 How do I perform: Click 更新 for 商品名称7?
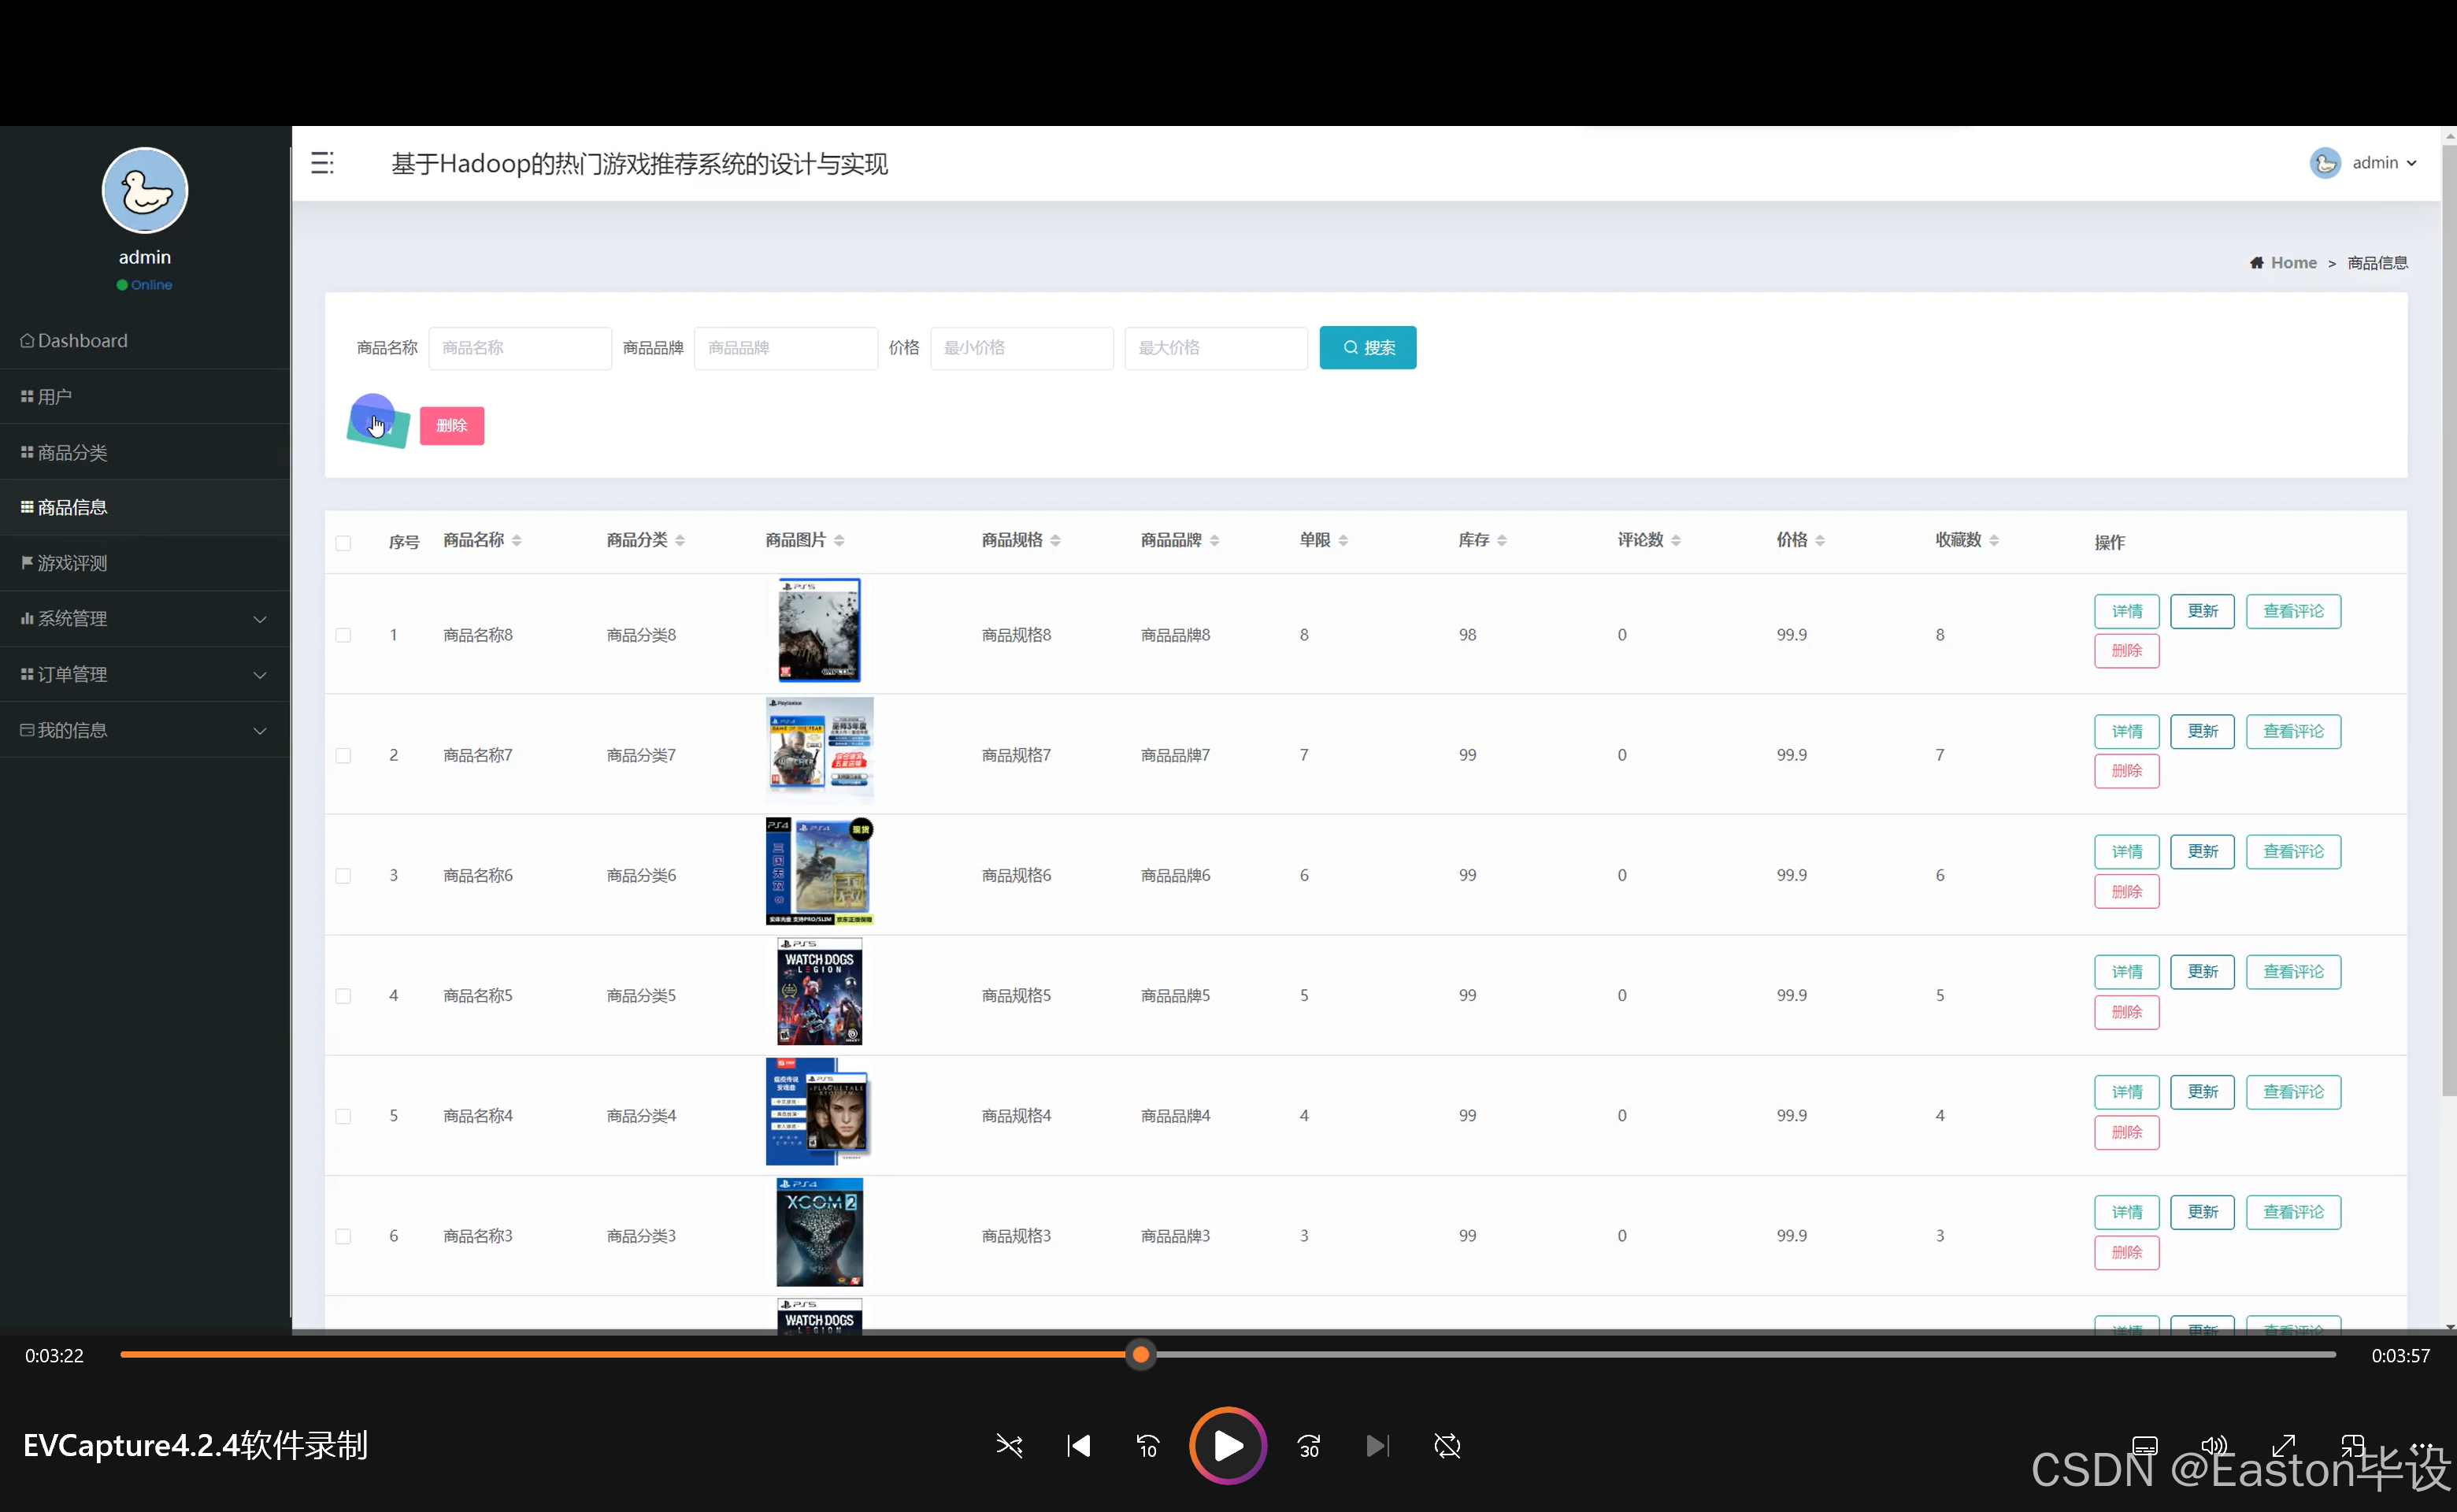click(x=2202, y=731)
